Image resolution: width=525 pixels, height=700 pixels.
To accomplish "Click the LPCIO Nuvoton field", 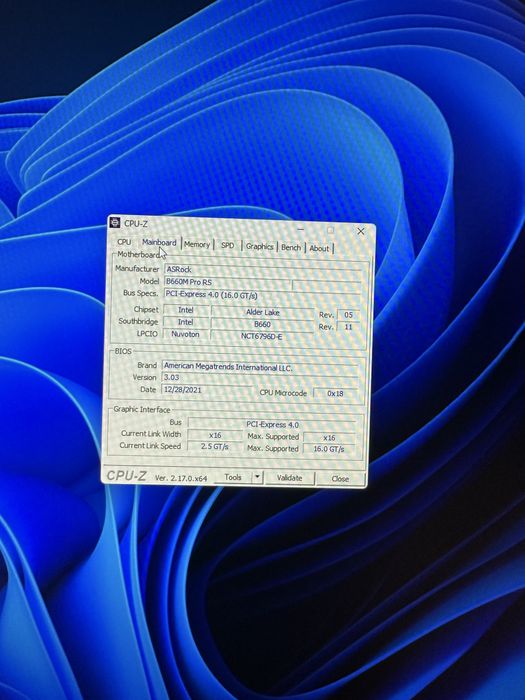I will (x=186, y=334).
